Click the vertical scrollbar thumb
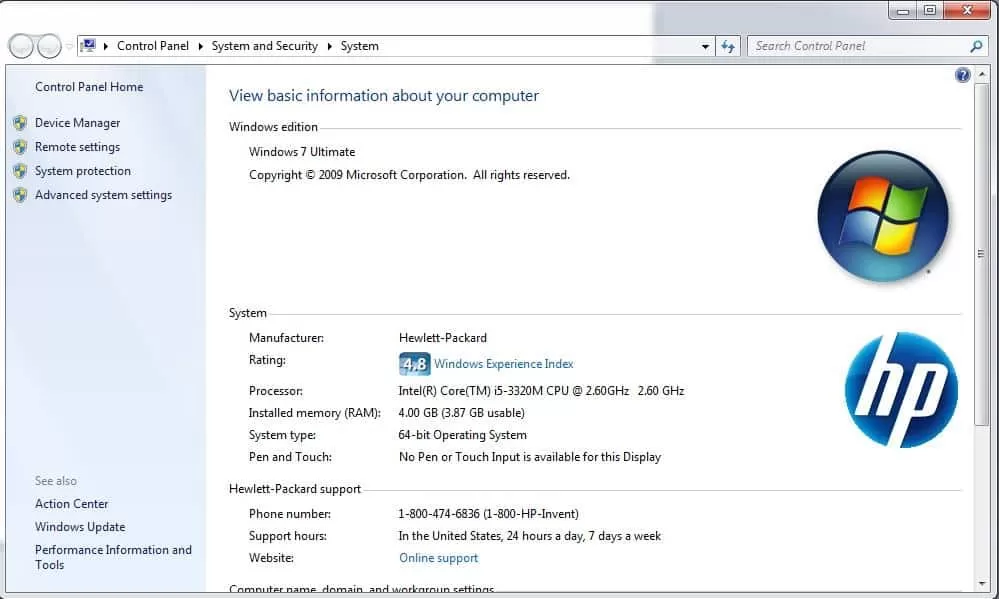This screenshot has height=599, width=999. (982, 254)
